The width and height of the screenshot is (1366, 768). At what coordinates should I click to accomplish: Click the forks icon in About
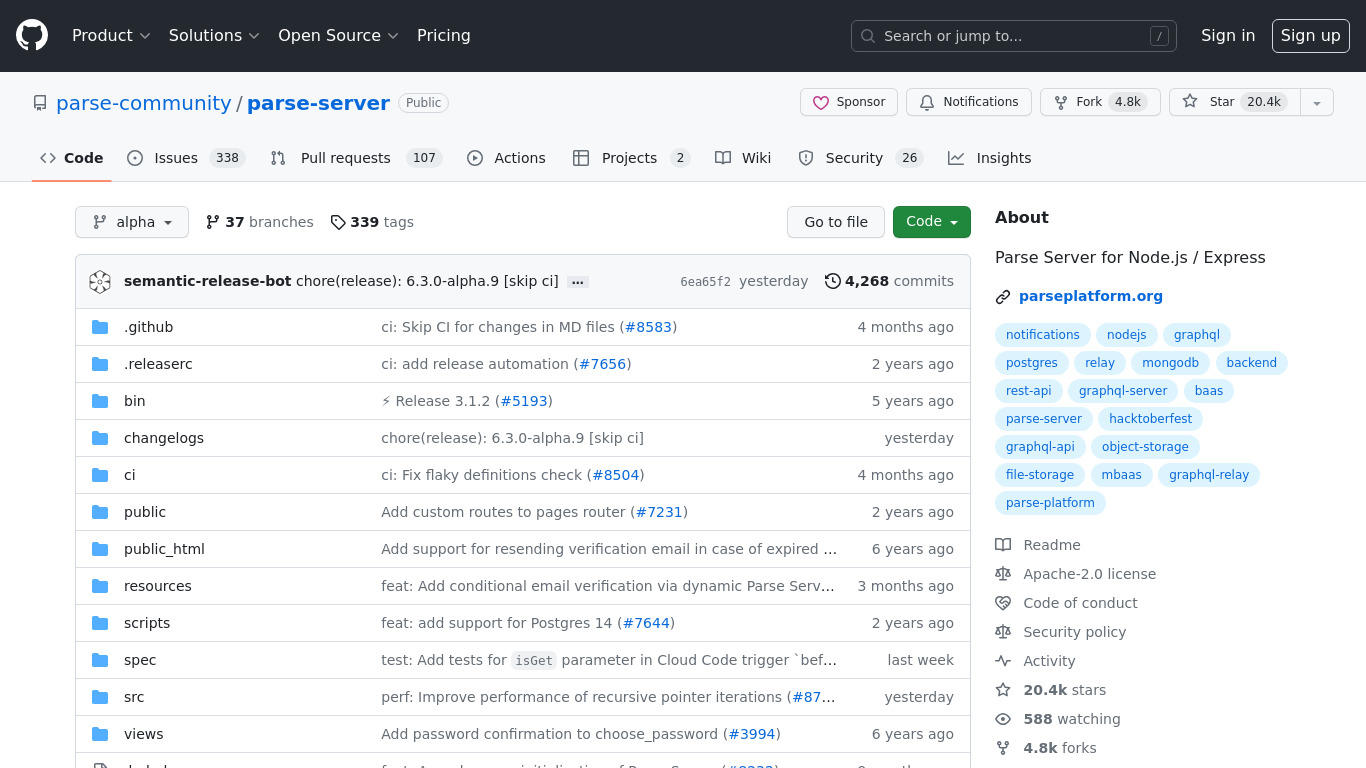click(x=1003, y=748)
